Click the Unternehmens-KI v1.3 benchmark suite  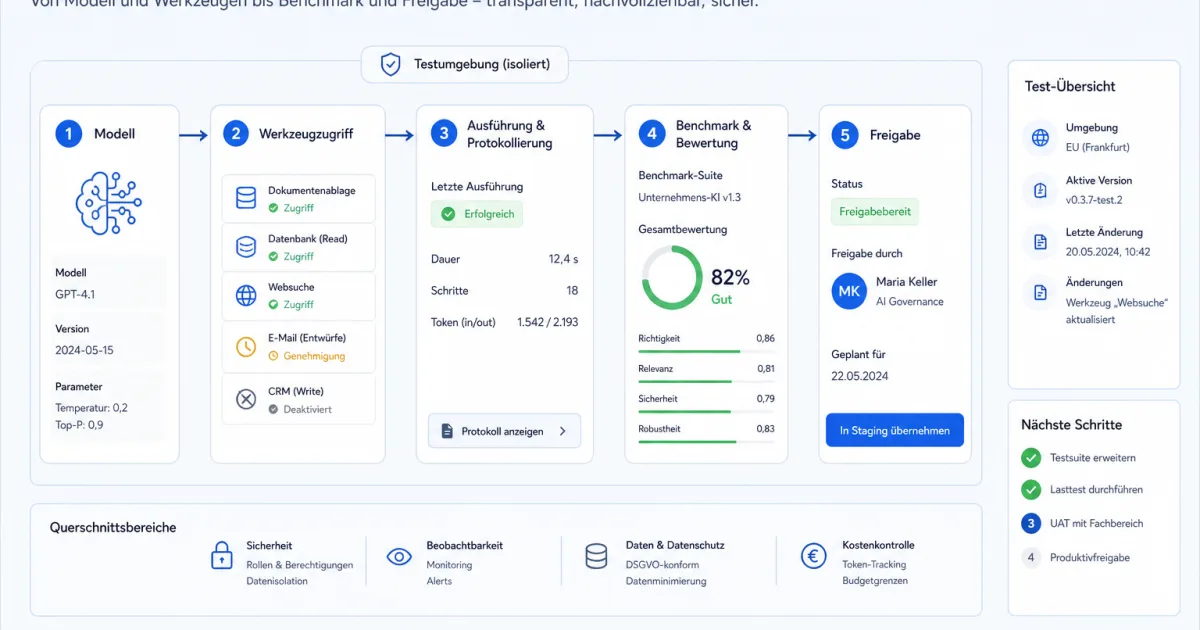pyautogui.click(x=689, y=198)
